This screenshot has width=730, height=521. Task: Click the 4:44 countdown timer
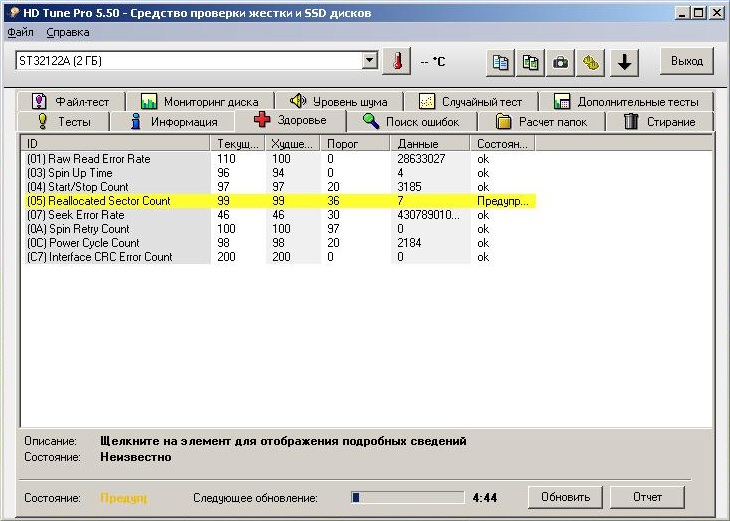pyautogui.click(x=485, y=498)
